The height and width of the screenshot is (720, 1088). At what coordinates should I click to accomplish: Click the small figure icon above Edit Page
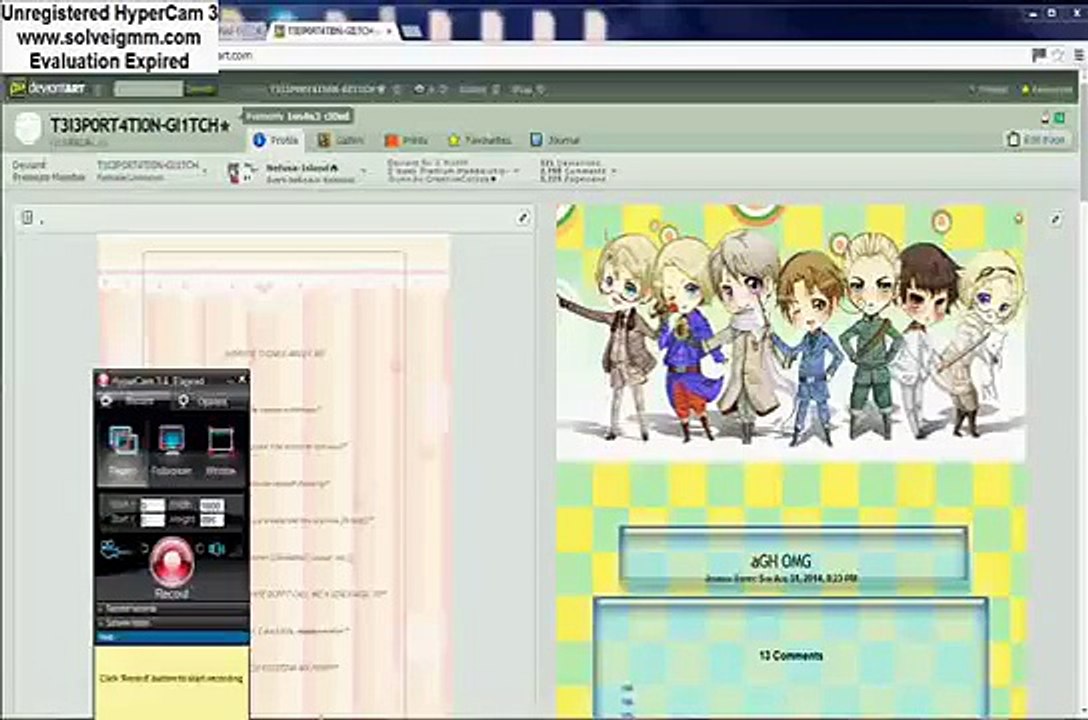pos(1045,118)
